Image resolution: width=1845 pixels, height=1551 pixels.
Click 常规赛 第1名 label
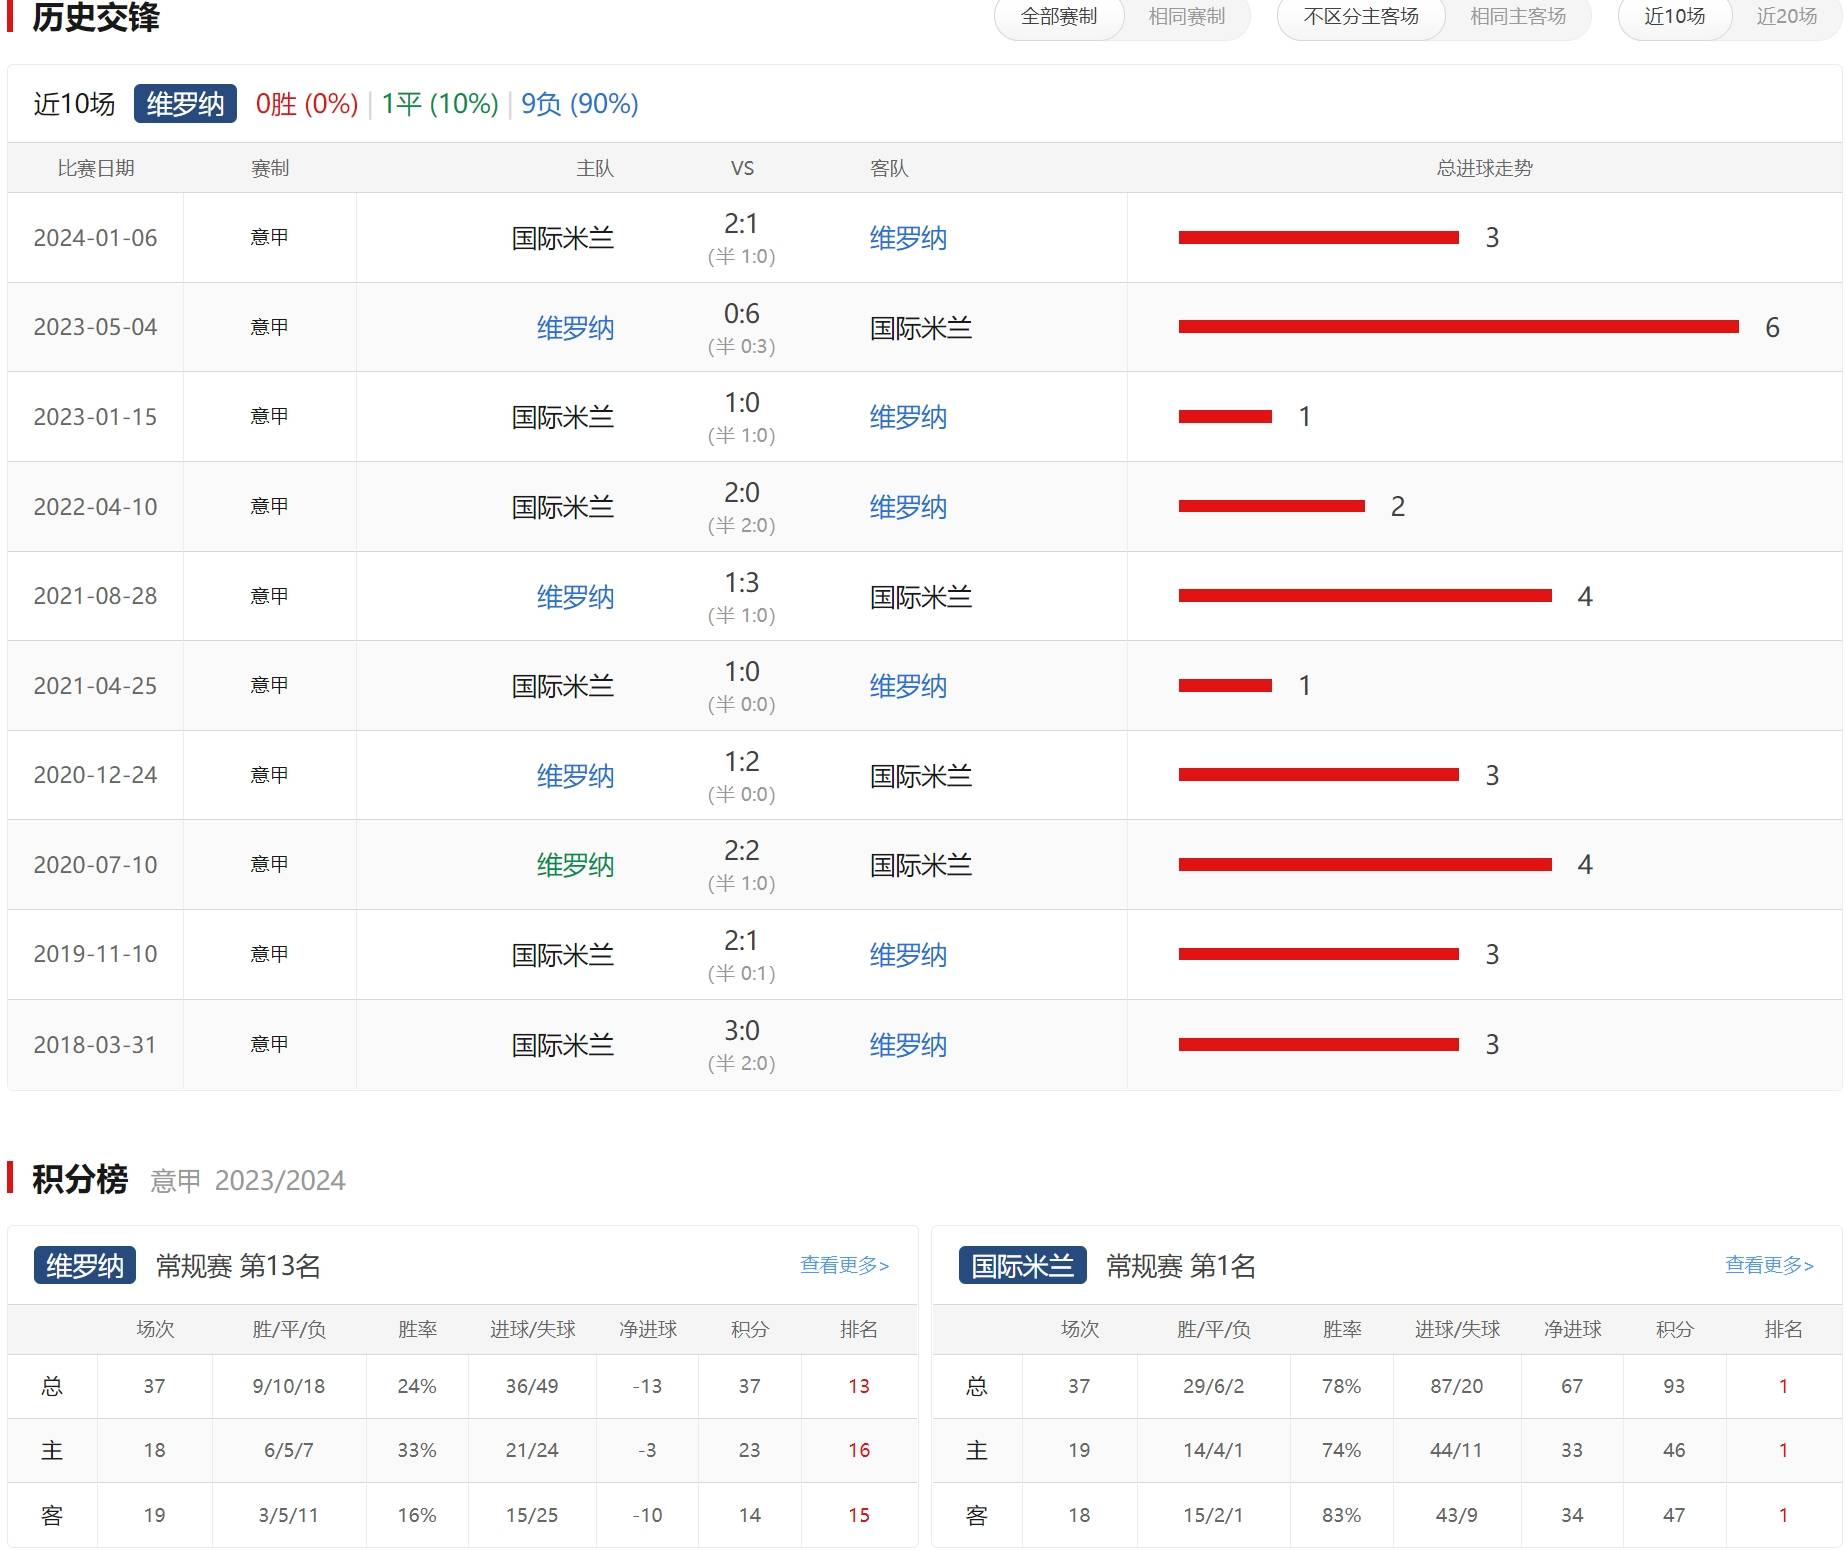[1181, 1266]
